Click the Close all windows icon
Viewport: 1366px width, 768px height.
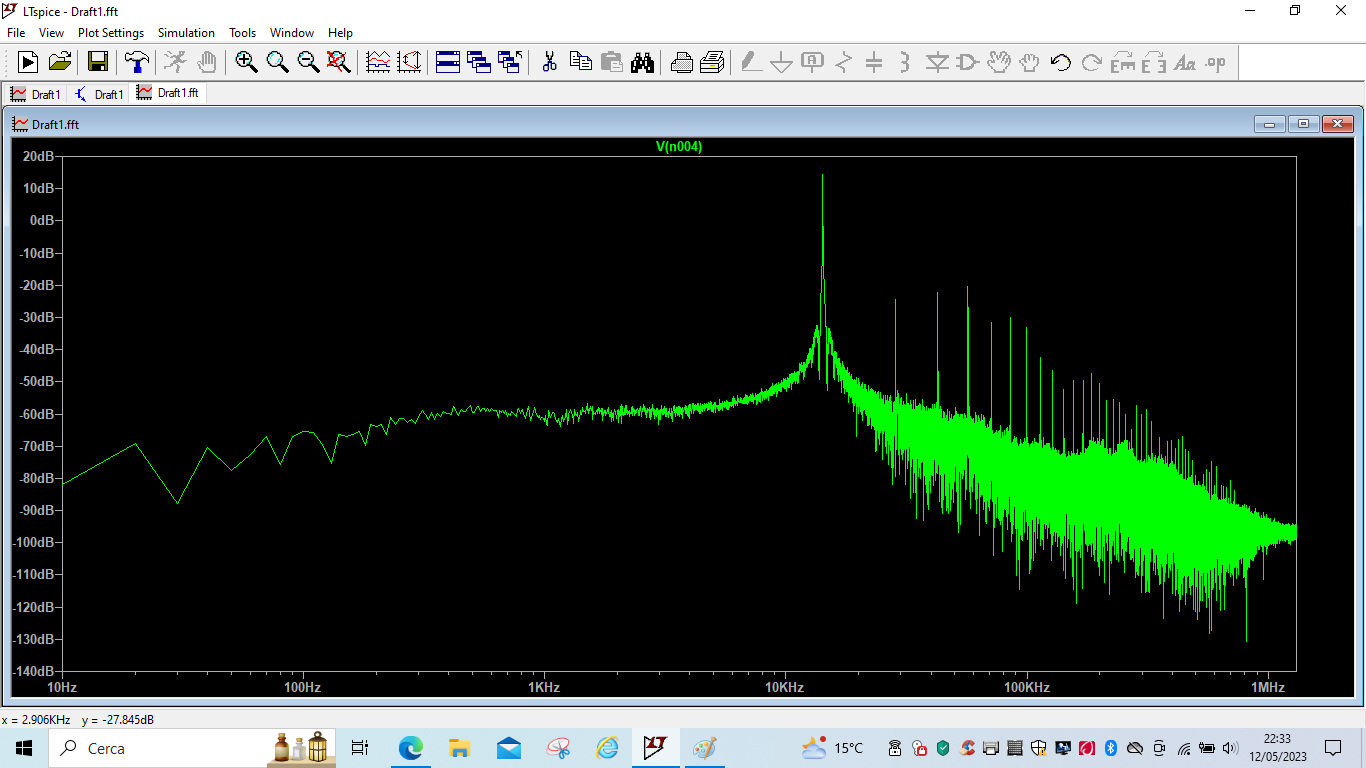coord(510,62)
